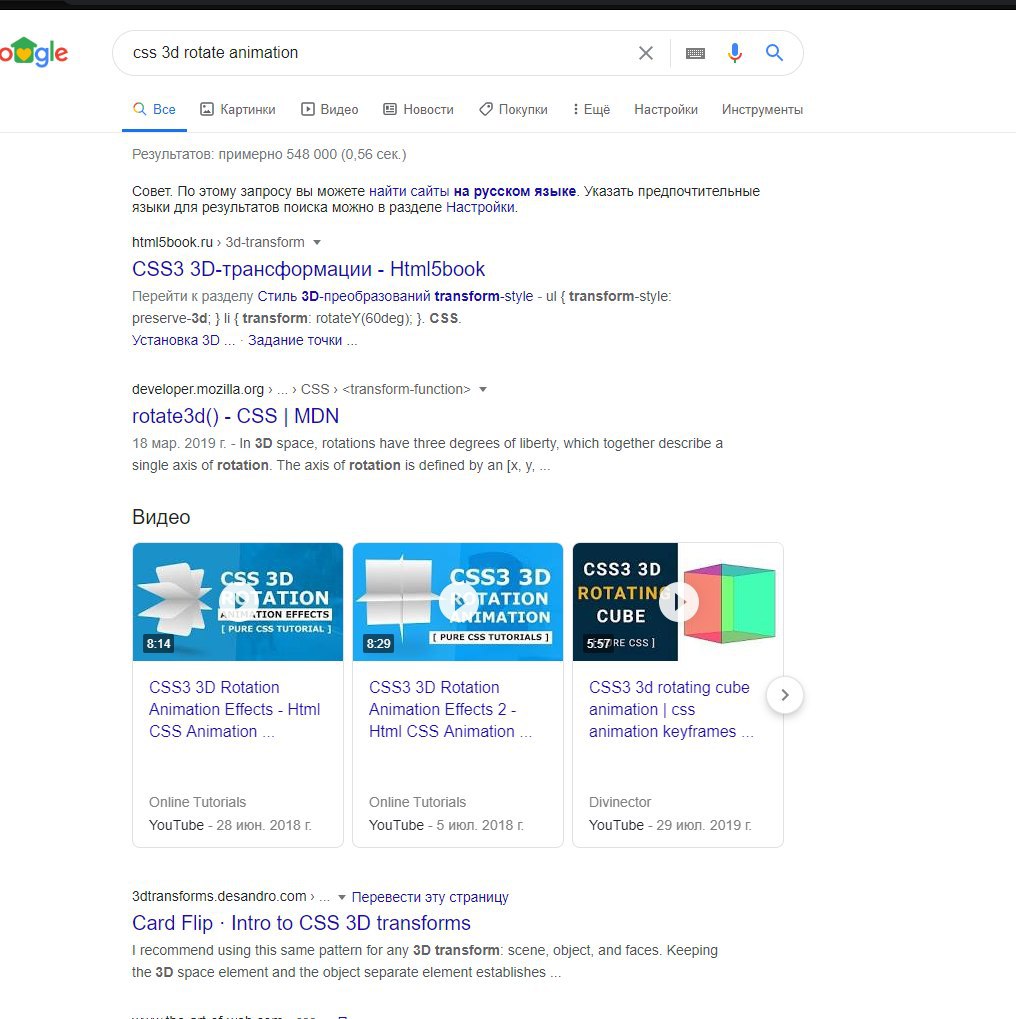Open the rotate3d() - CSS | MDN result
Viewport: 1016px width, 1019px height.
(235, 416)
